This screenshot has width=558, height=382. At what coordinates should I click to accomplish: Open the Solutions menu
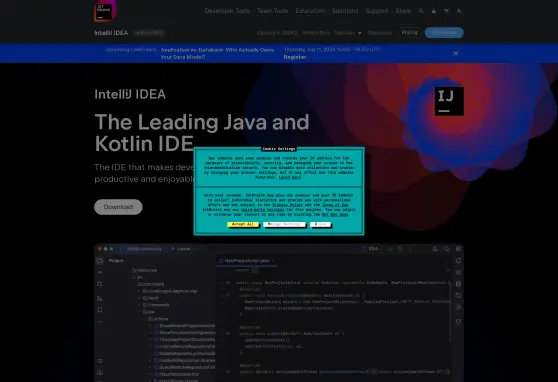(x=345, y=11)
